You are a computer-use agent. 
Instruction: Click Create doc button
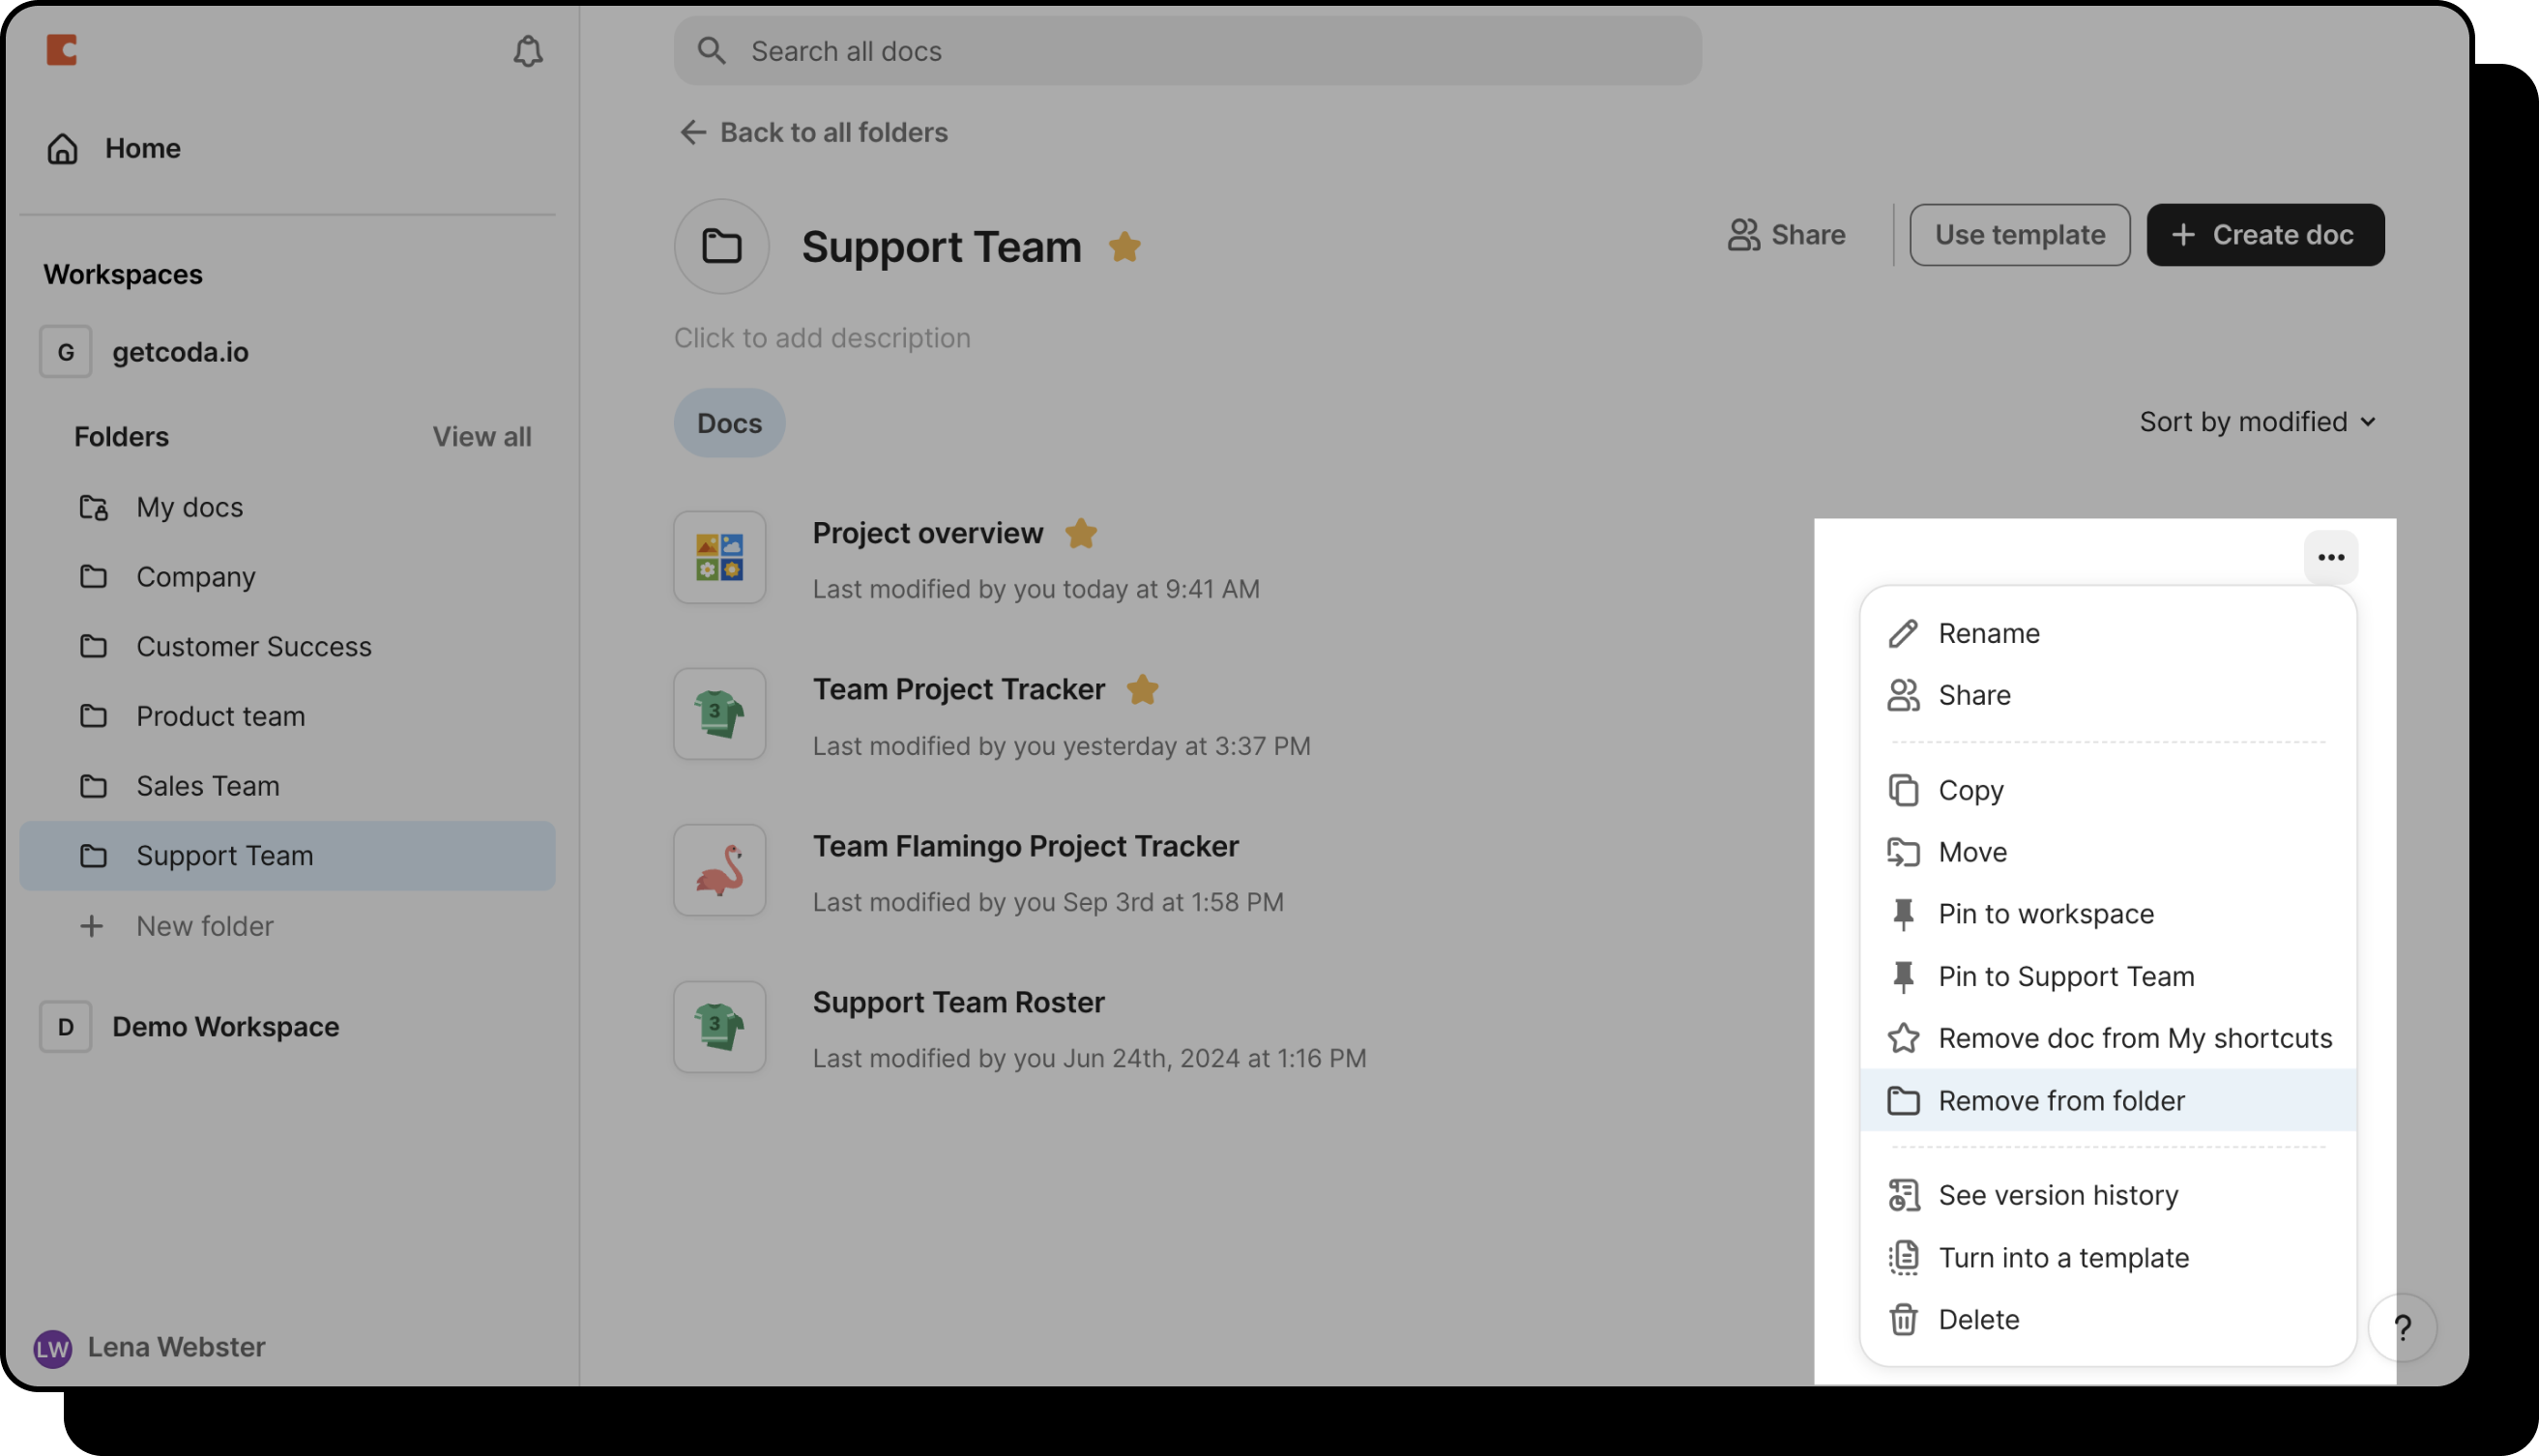click(2265, 235)
